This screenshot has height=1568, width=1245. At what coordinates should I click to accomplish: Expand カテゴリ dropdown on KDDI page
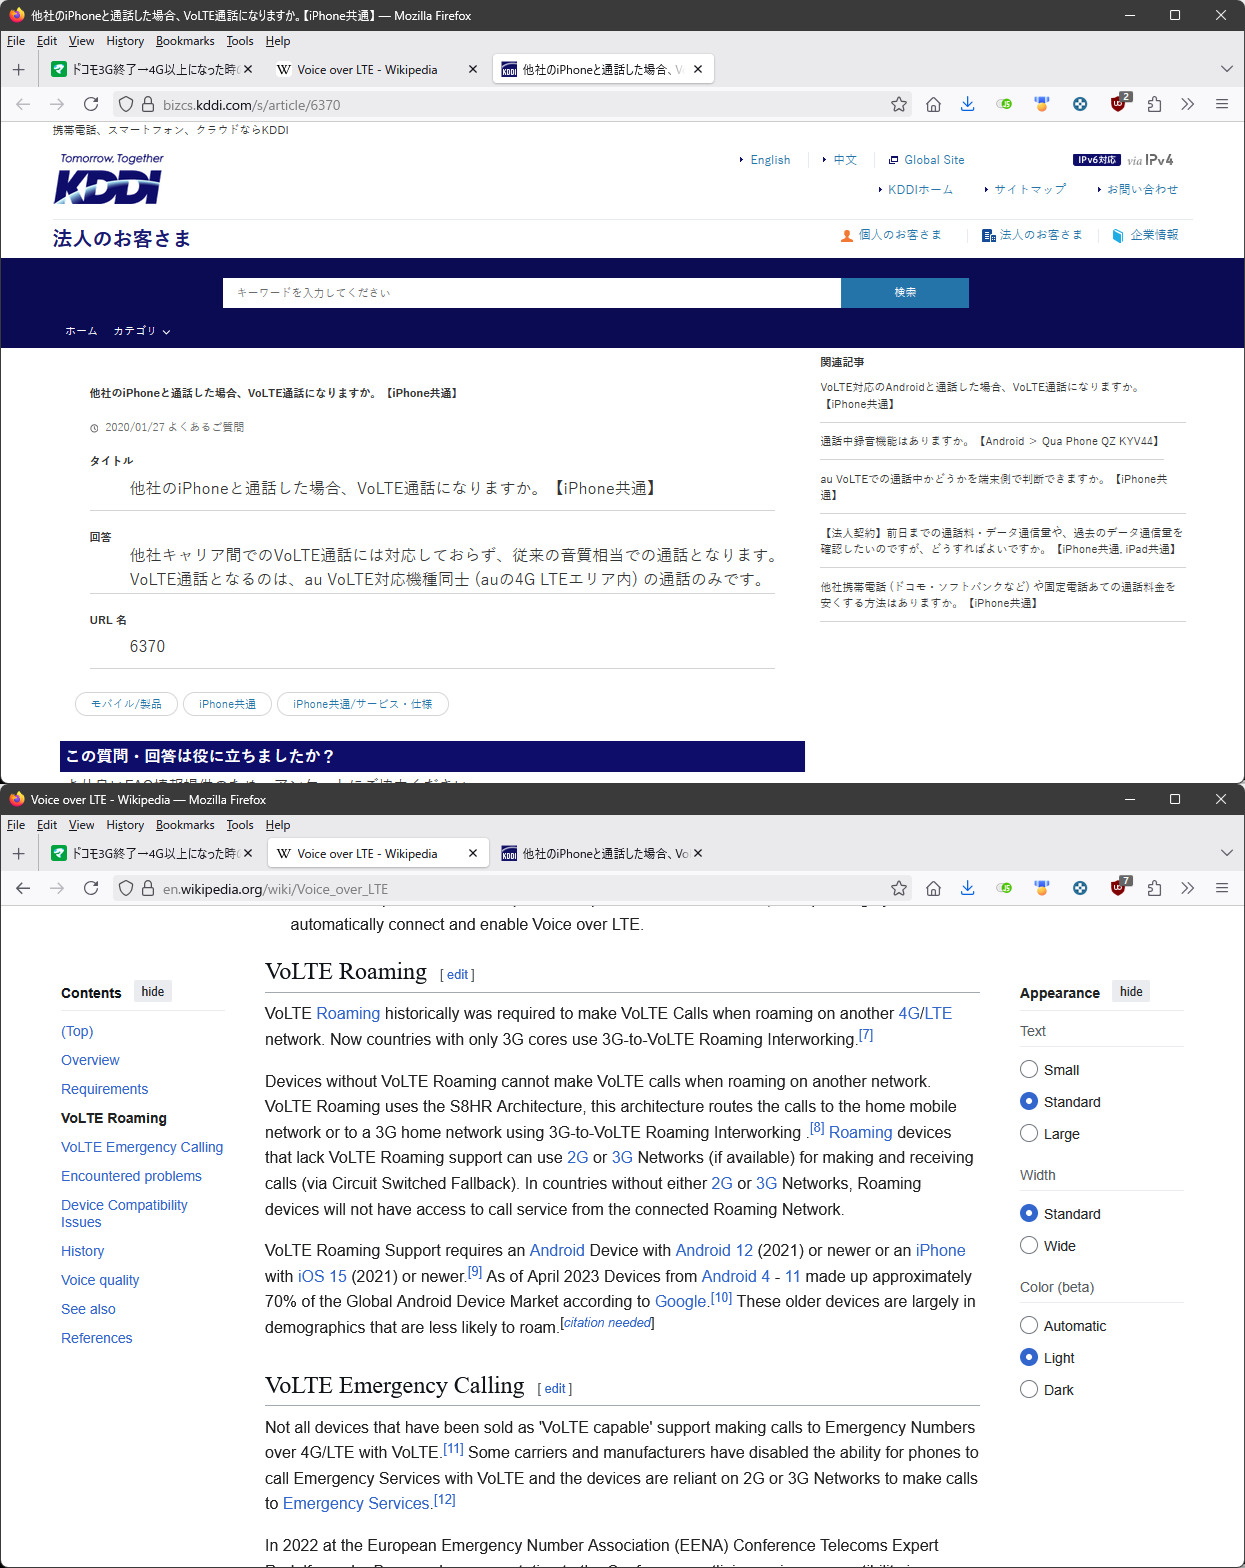point(142,331)
